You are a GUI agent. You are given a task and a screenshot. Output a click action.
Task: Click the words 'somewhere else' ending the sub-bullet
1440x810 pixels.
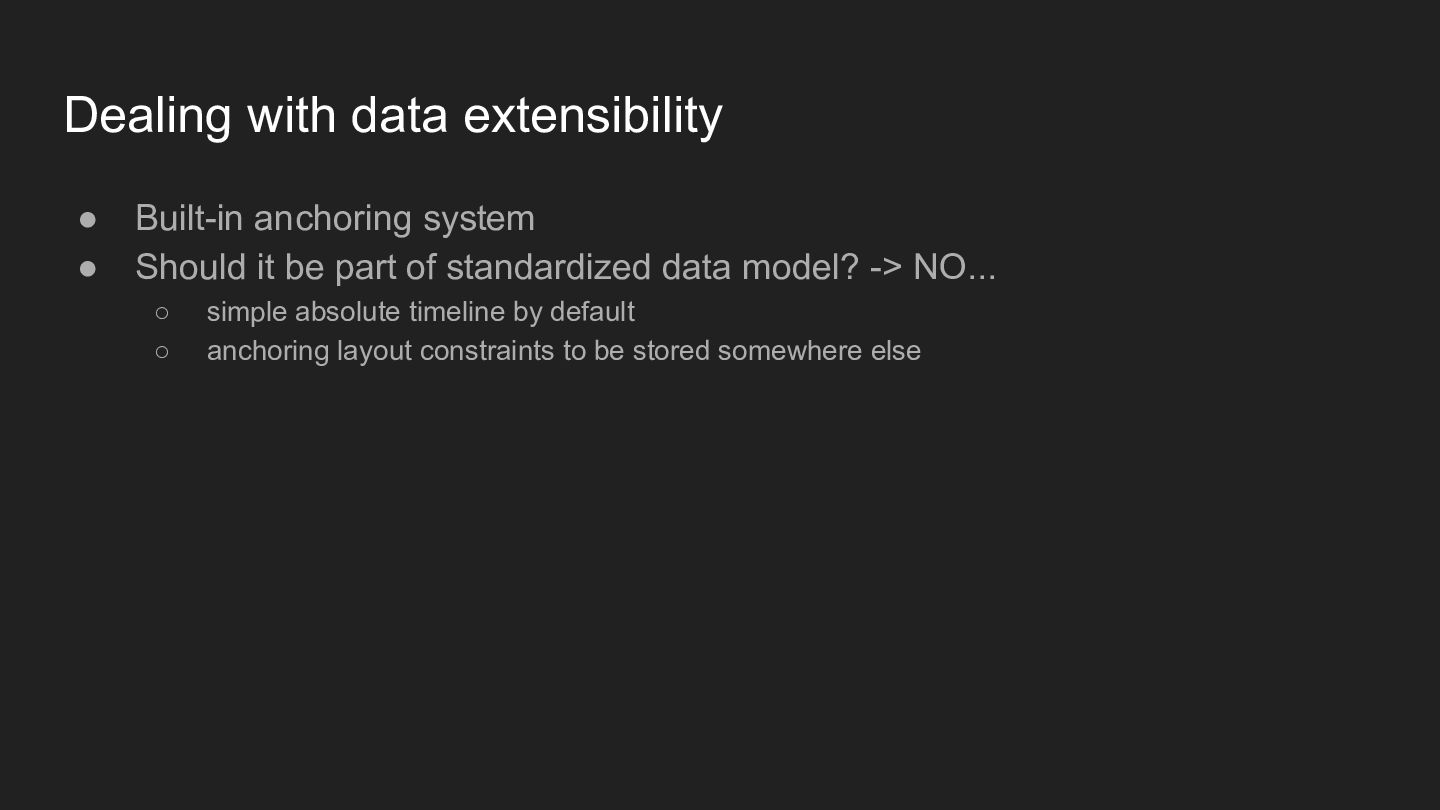pyautogui.click(x=819, y=351)
